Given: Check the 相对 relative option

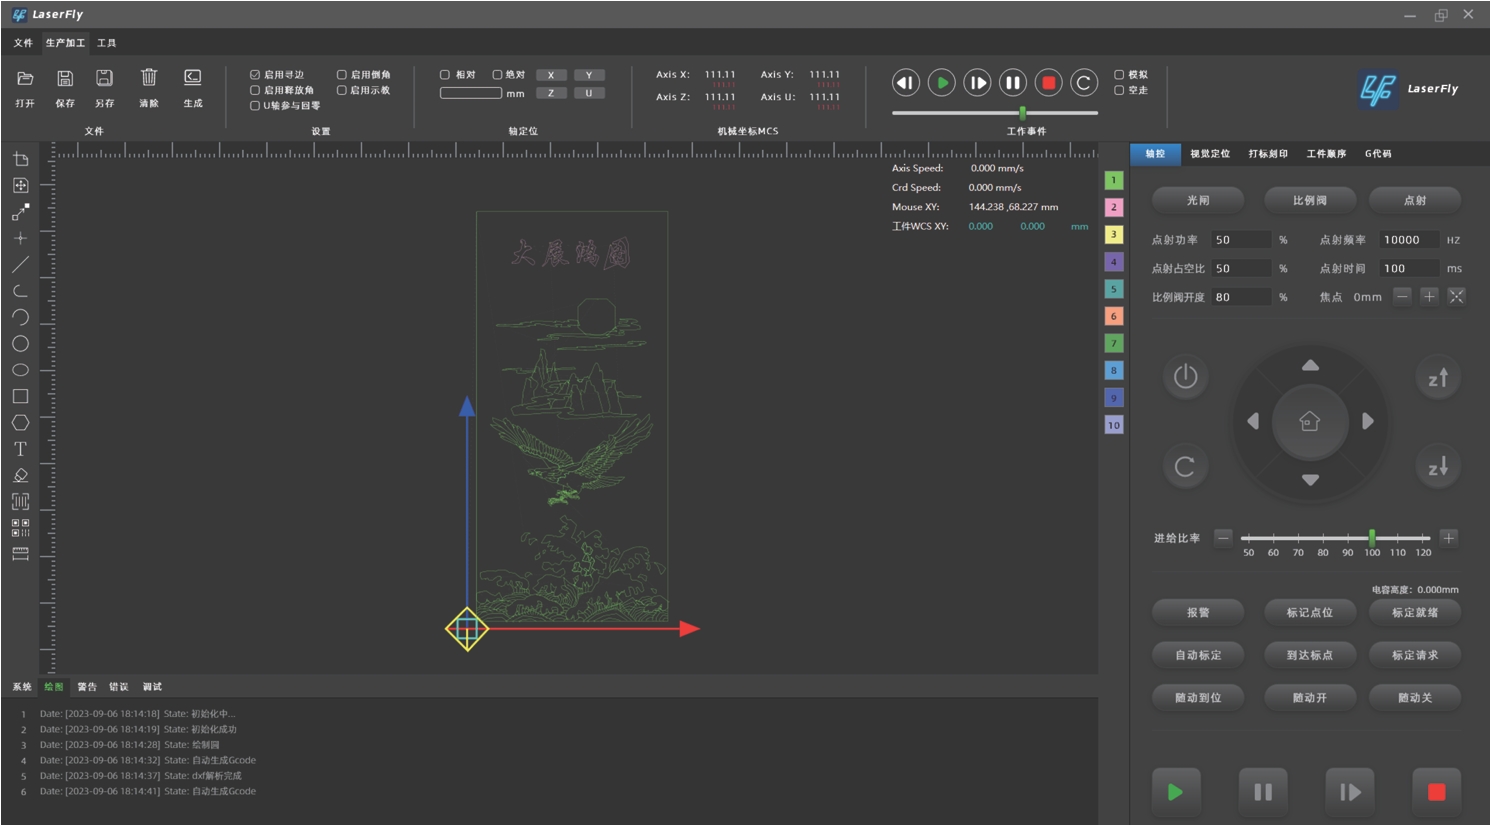Looking at the screenshot, I should click(x=445, y=75).
